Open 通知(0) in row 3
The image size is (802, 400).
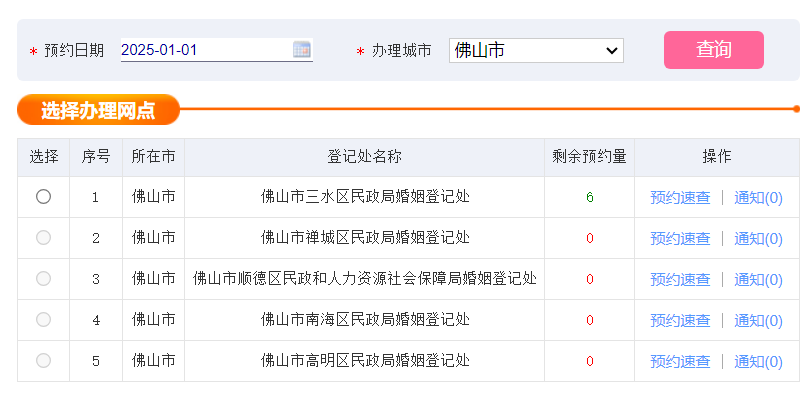coord(758,279)
